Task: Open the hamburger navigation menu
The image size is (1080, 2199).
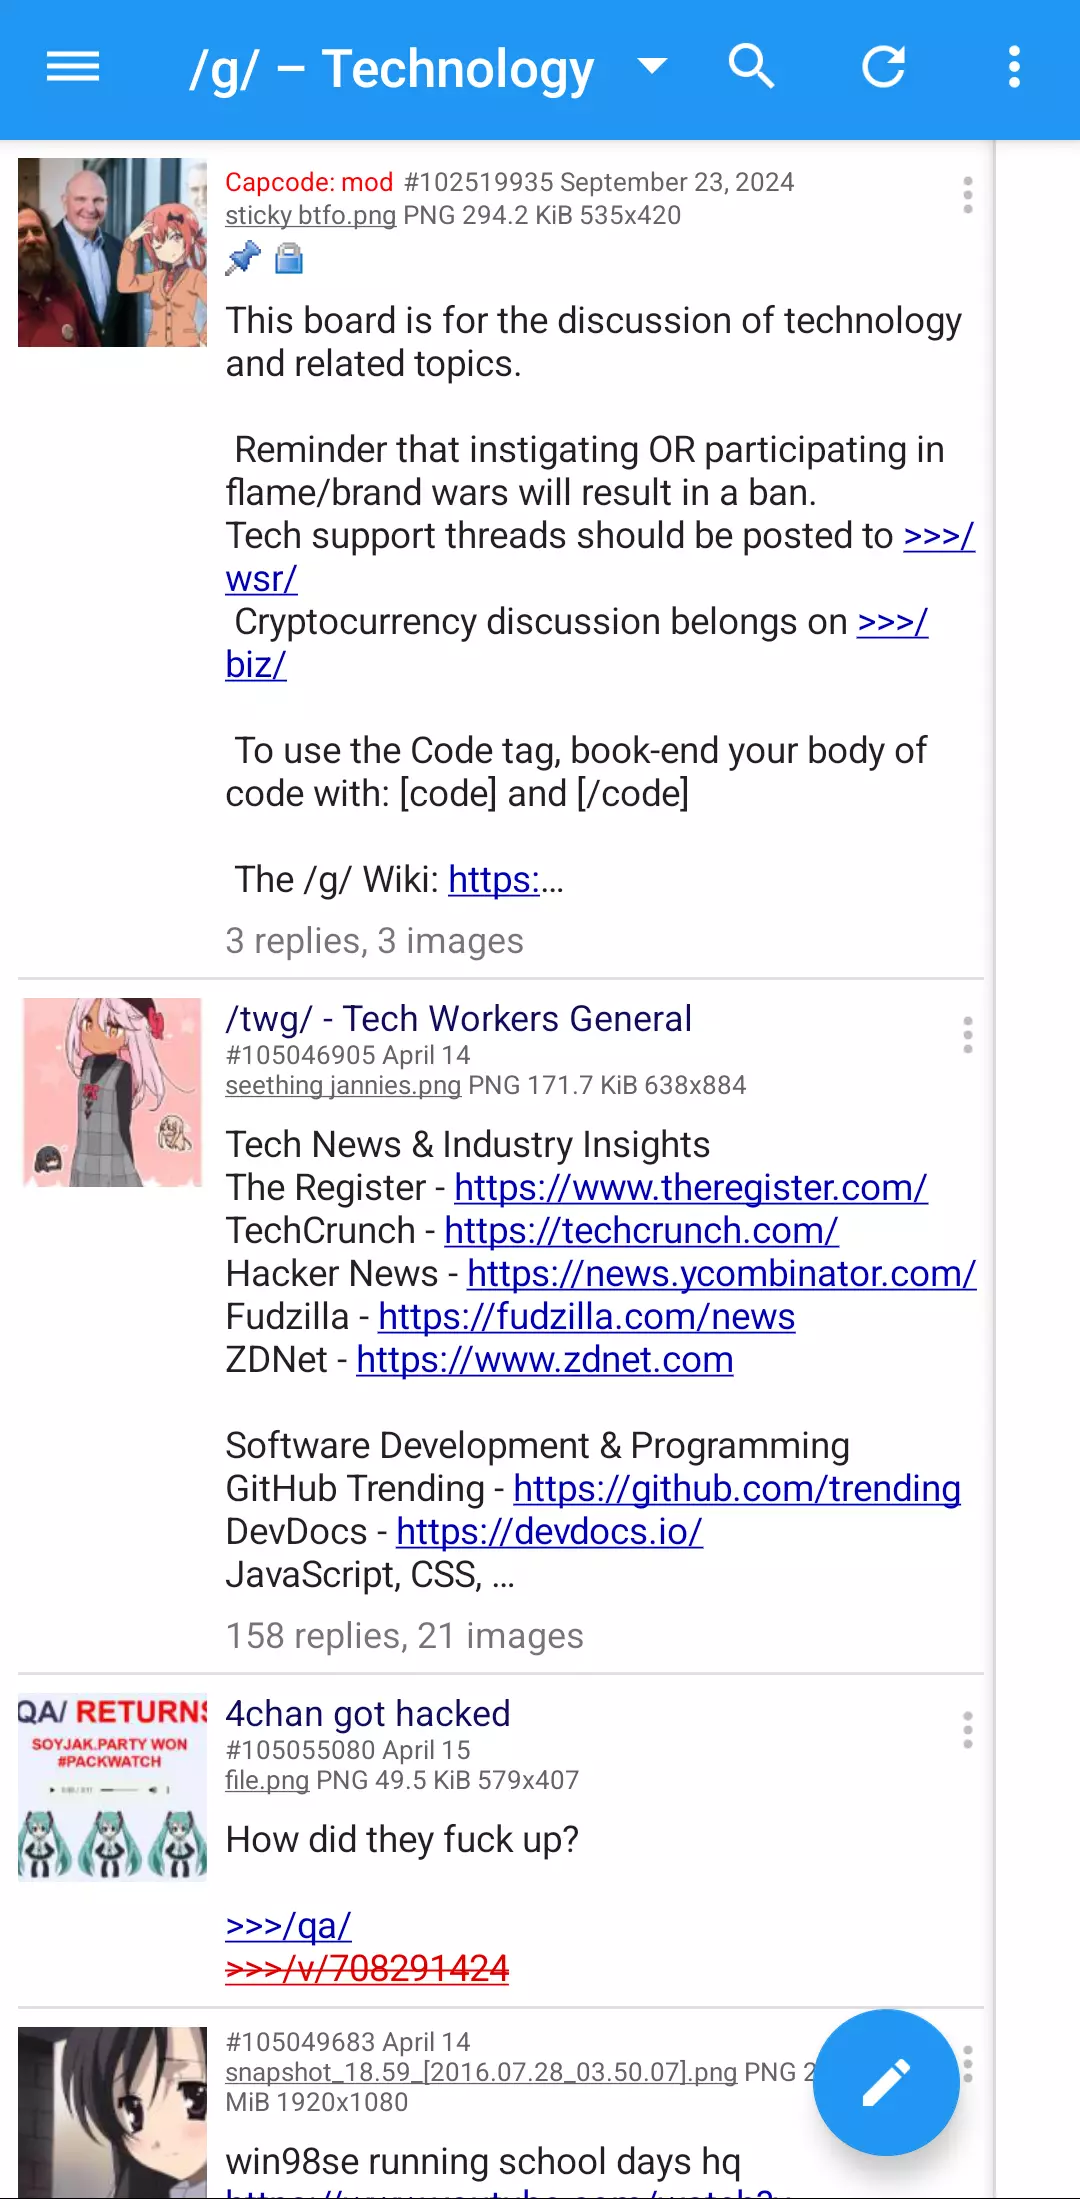Action: point(73,68)
